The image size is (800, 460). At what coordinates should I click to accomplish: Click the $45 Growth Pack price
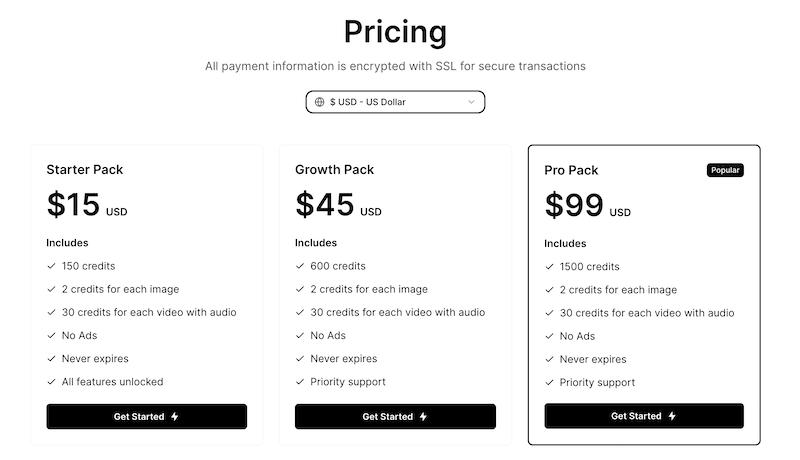tap(325, 204)
